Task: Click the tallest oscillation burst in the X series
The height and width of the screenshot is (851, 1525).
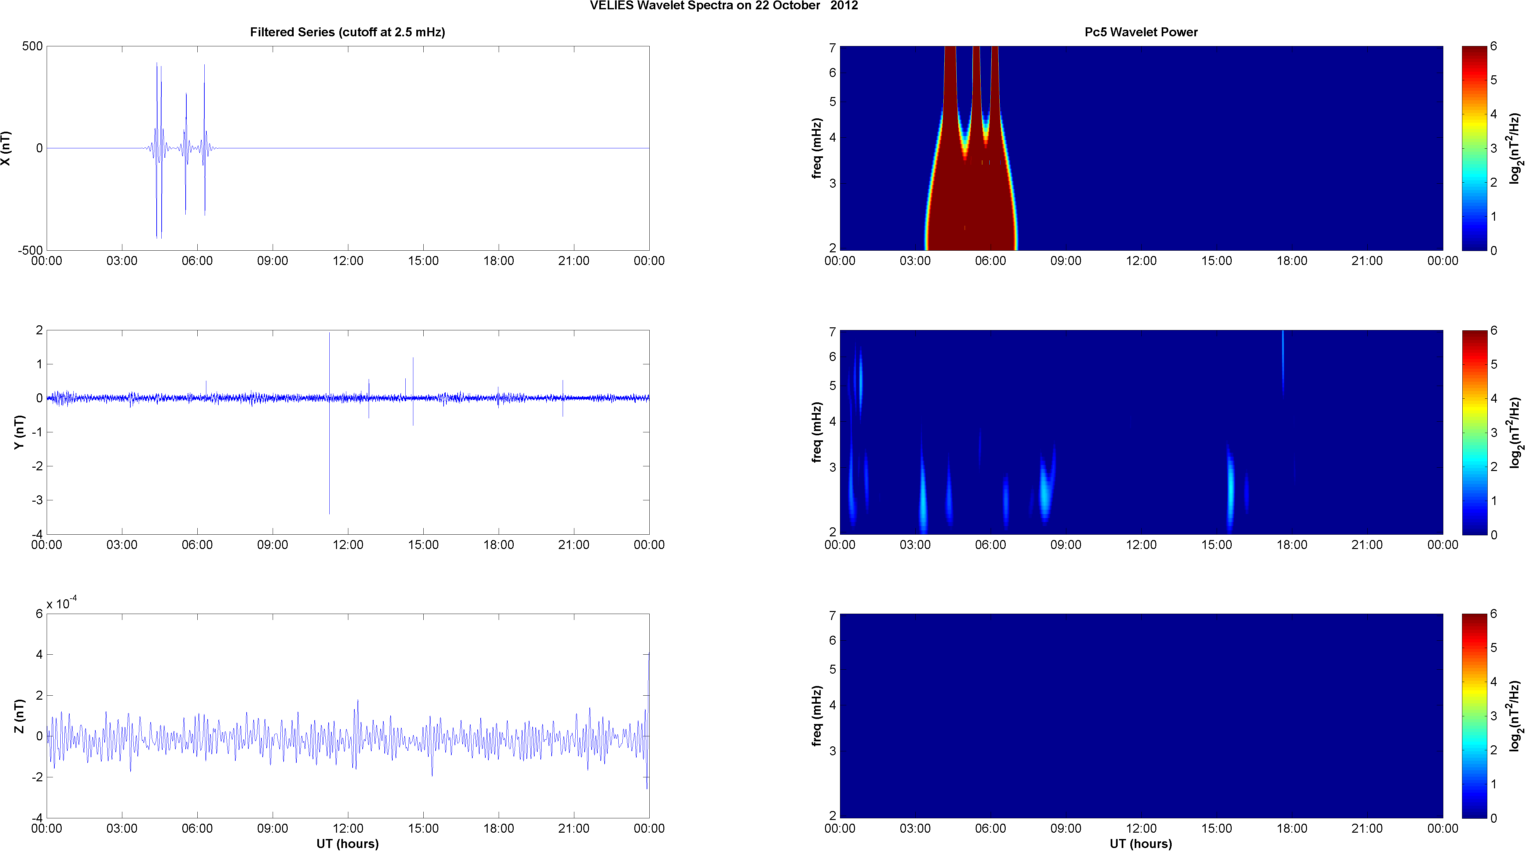Action: coord(158,148)
